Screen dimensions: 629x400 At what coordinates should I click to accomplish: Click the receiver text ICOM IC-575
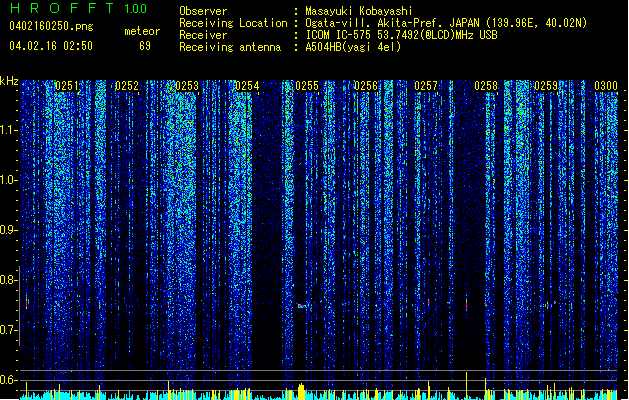tap(340, 35)
